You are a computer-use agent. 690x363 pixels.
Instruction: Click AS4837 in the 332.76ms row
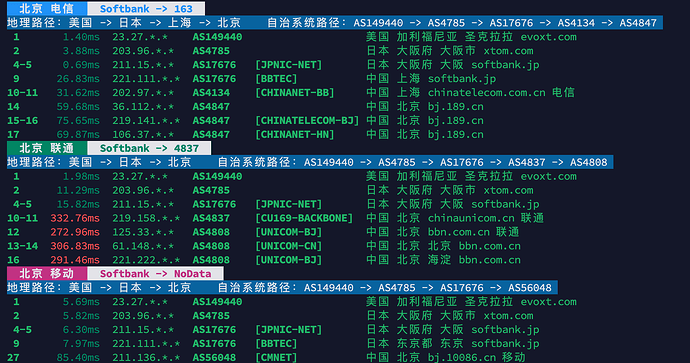[x=211, y=218]
